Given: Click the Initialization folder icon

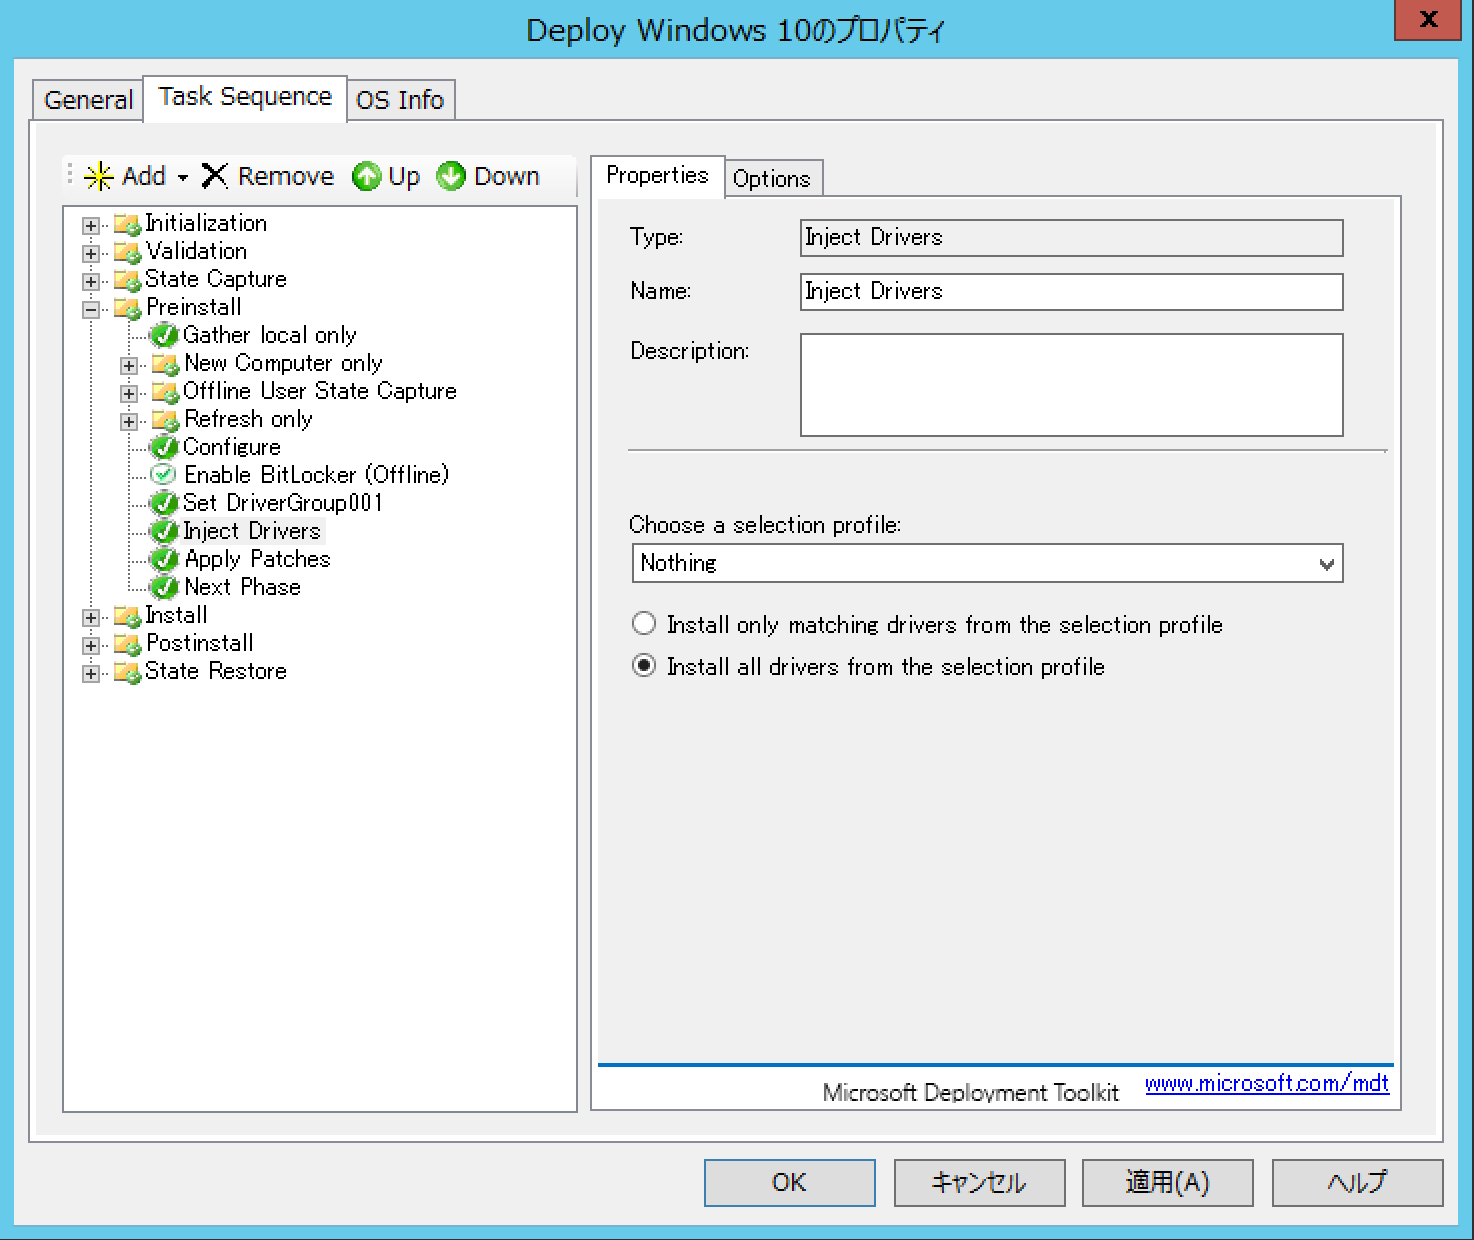Looking at the screenshot, I should click(x=127, y=224).
